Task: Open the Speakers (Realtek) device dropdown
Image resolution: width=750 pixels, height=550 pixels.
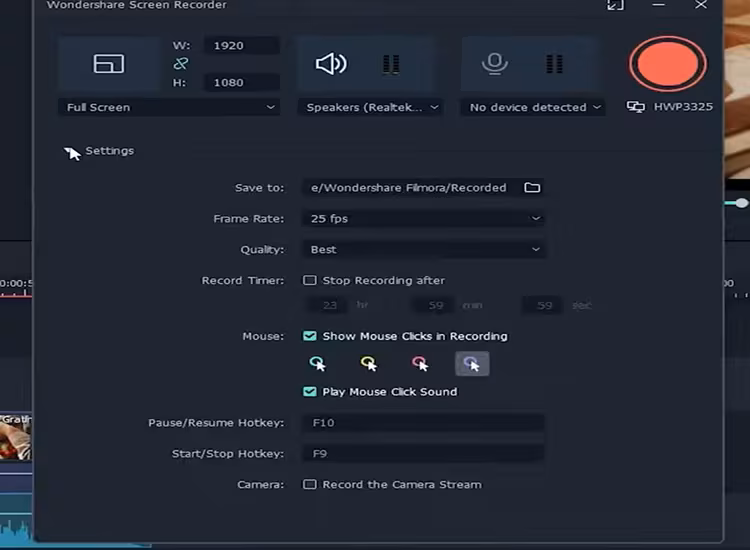Action: [x=371, y=107]
